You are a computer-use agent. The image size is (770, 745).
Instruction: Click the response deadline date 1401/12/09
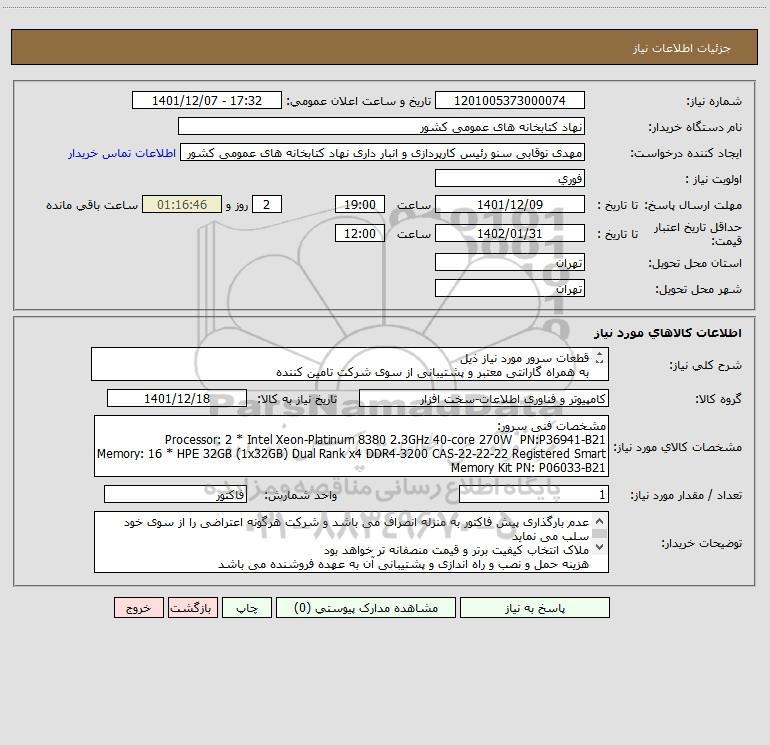510,204
